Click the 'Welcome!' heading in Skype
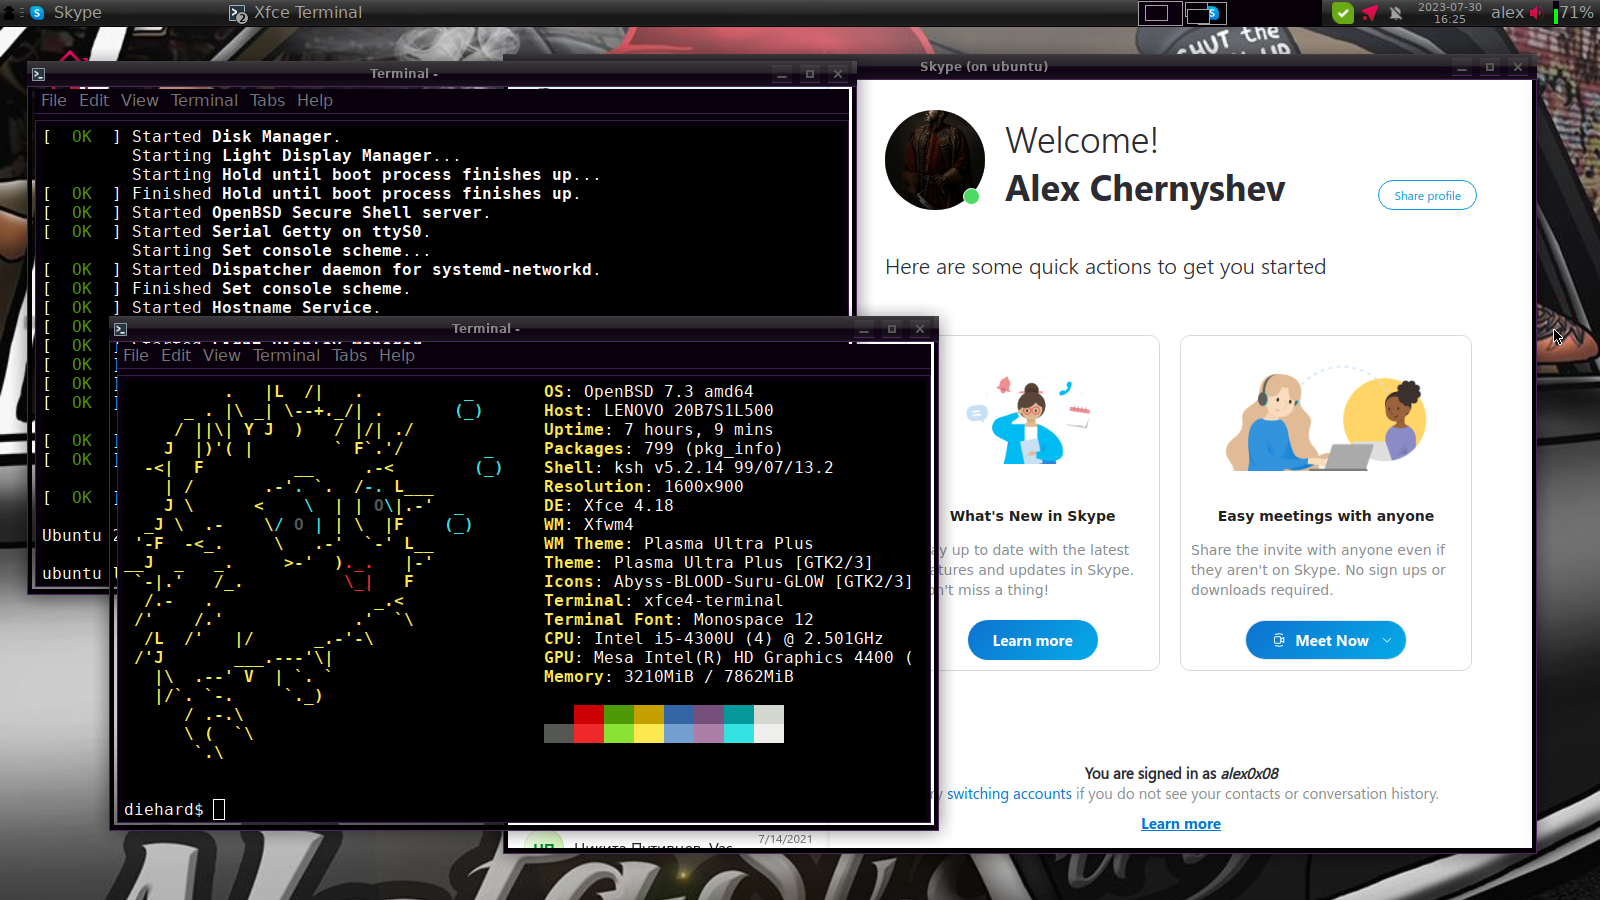The width and height of the screenshot is (1600, 900). pos(1081,141)
